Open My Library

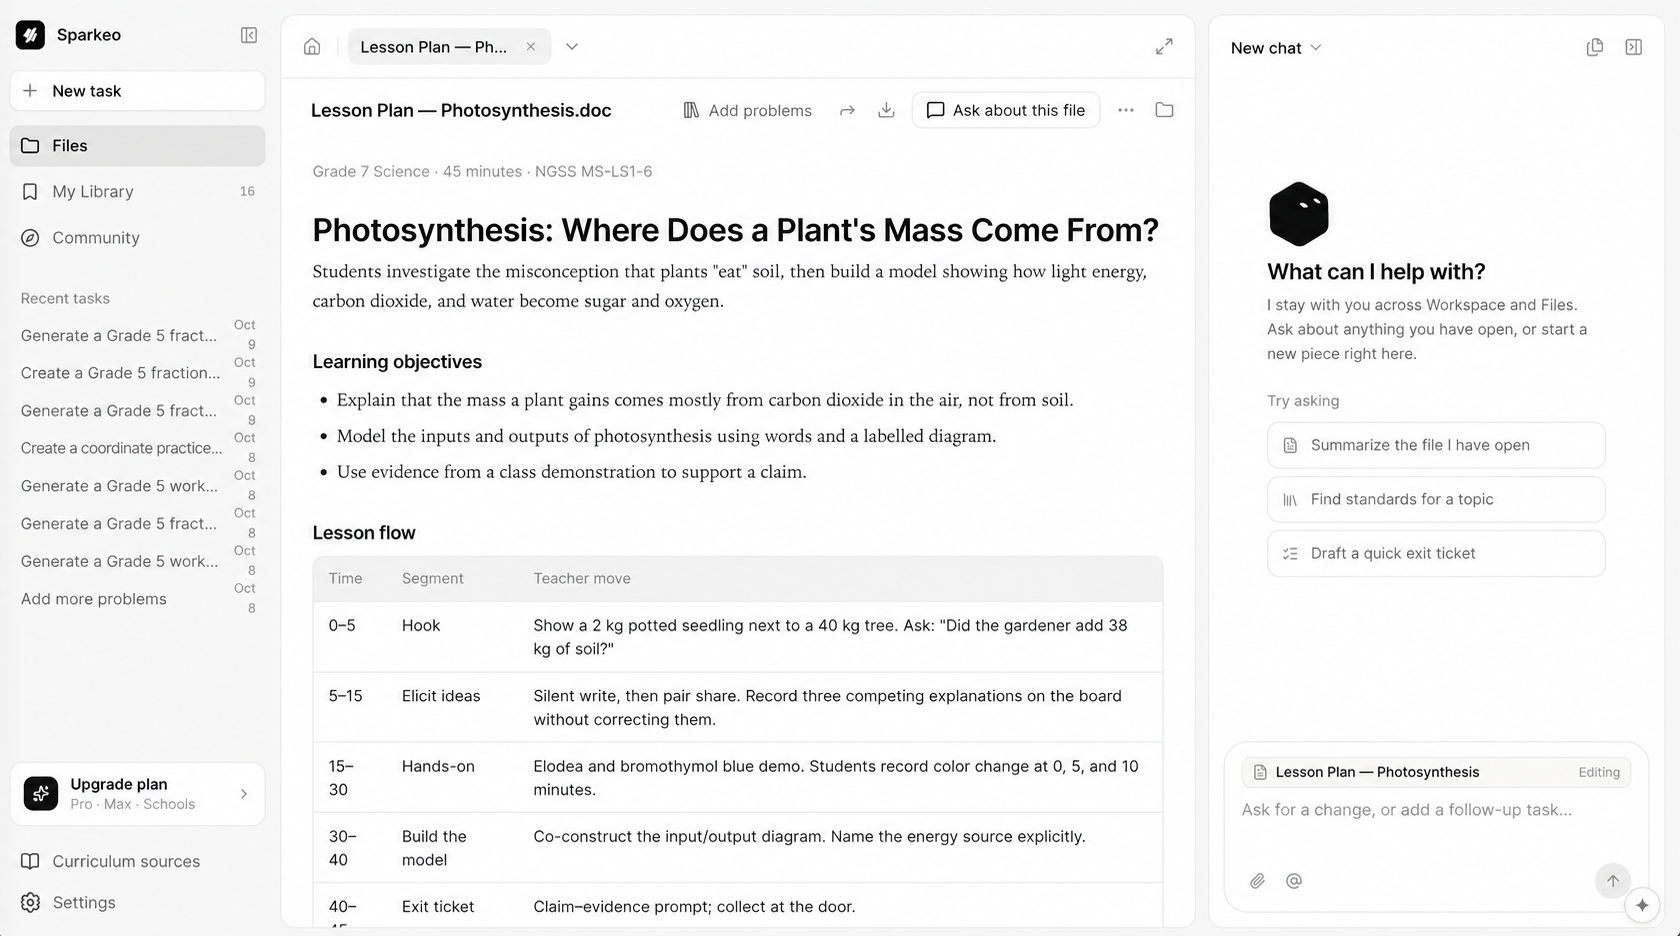[x=138, y=192]
